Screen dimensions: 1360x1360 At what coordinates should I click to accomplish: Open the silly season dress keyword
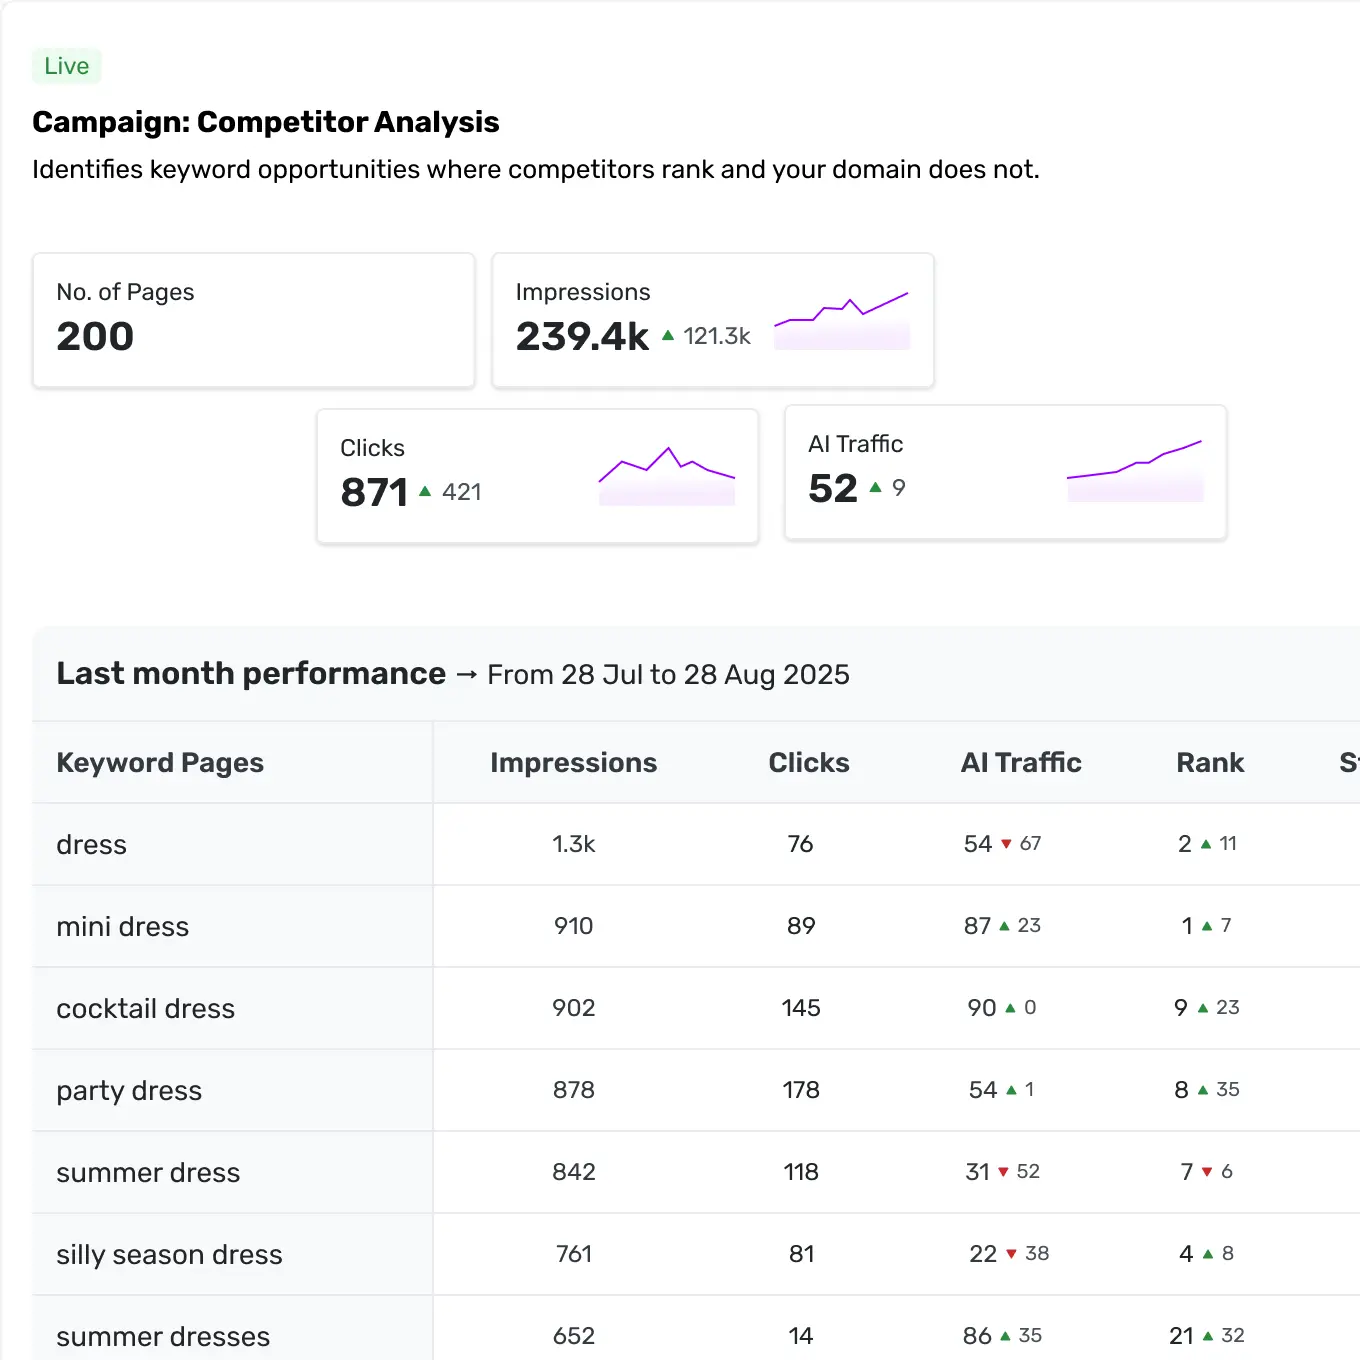tap(169, 1255)
